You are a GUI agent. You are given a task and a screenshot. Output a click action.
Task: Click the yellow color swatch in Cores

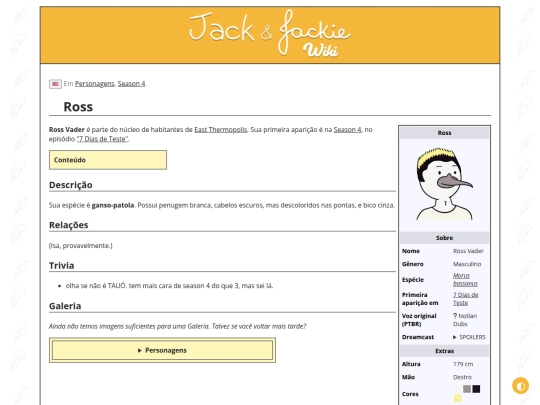tap(457, 398)
